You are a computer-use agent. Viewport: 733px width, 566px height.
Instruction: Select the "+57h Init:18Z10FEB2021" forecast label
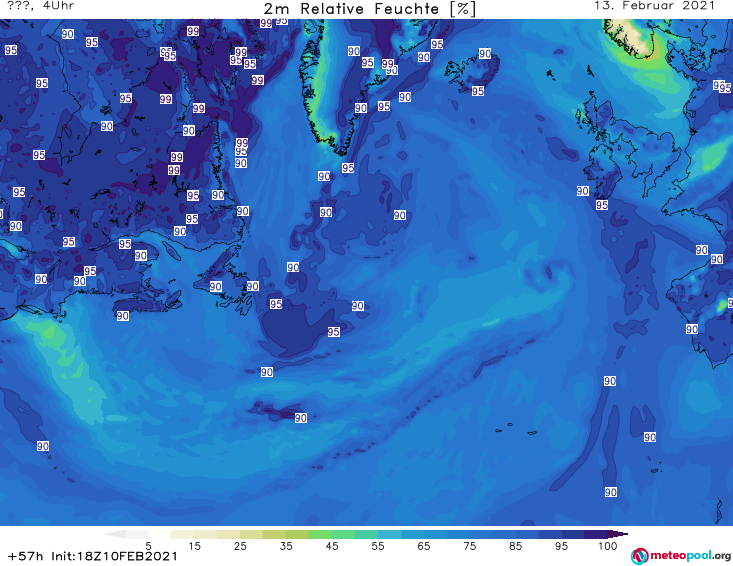93,556
